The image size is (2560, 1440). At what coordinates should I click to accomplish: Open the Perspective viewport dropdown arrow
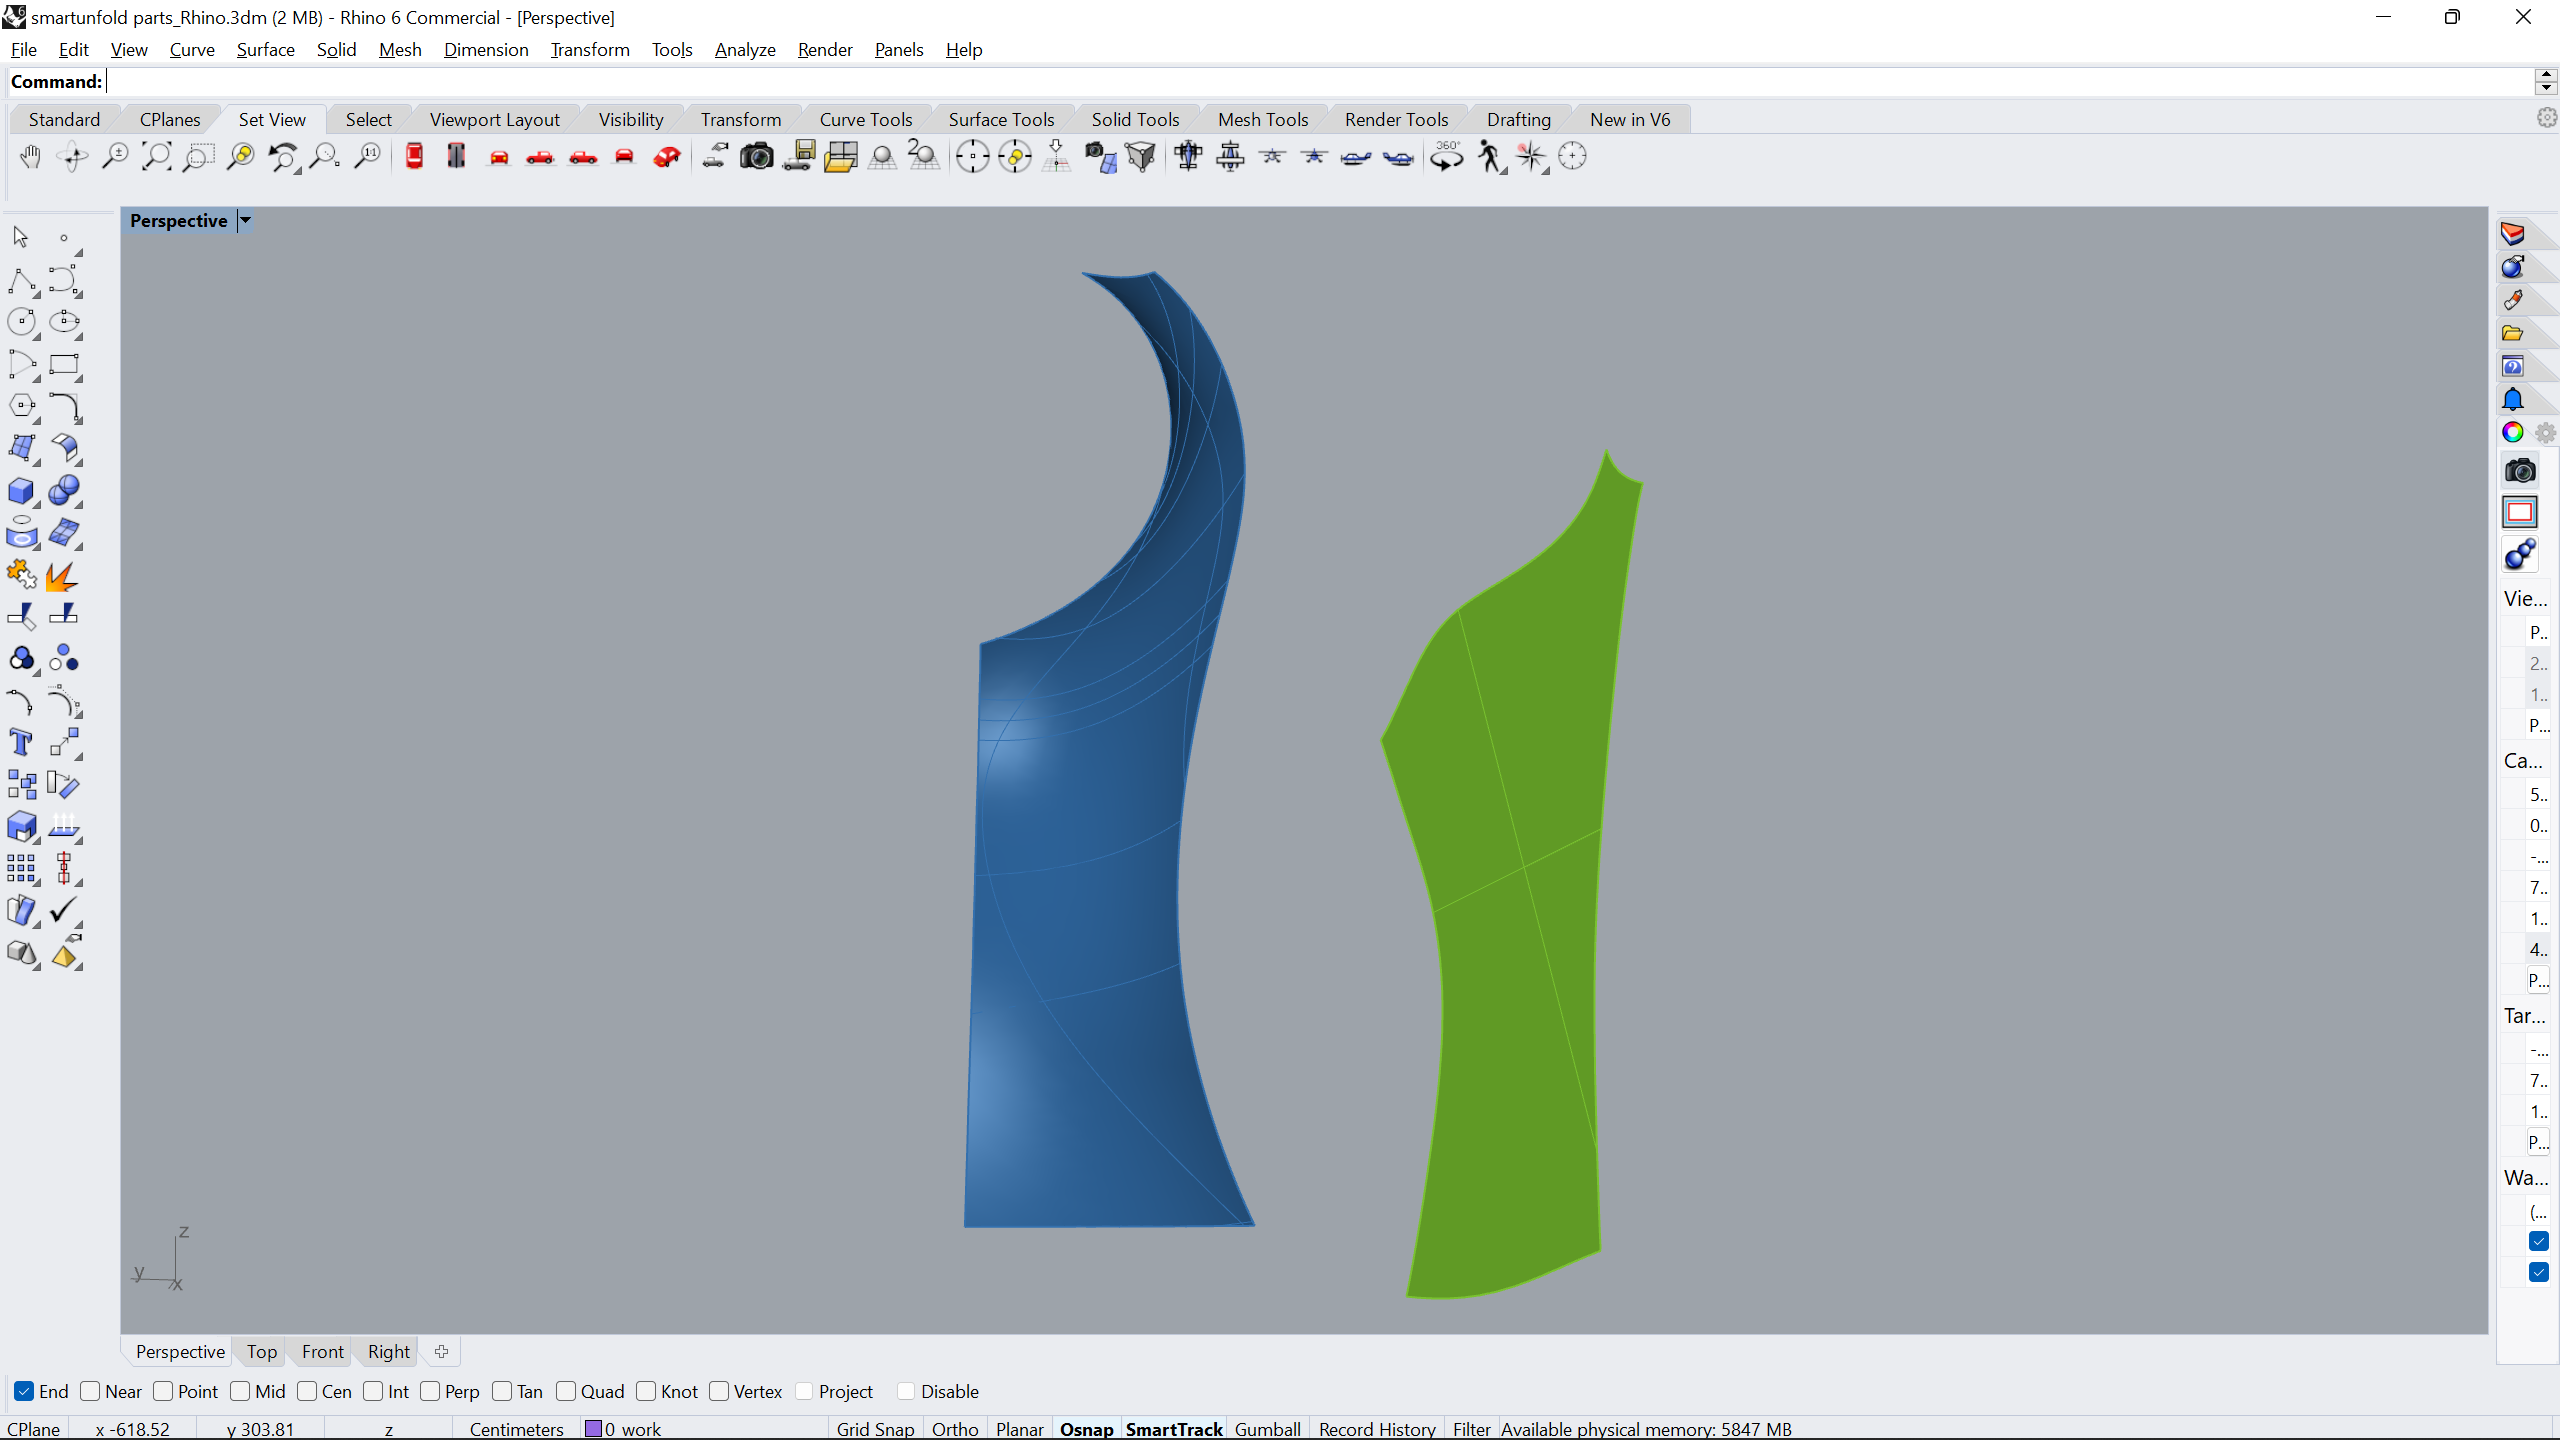[245, 221]
